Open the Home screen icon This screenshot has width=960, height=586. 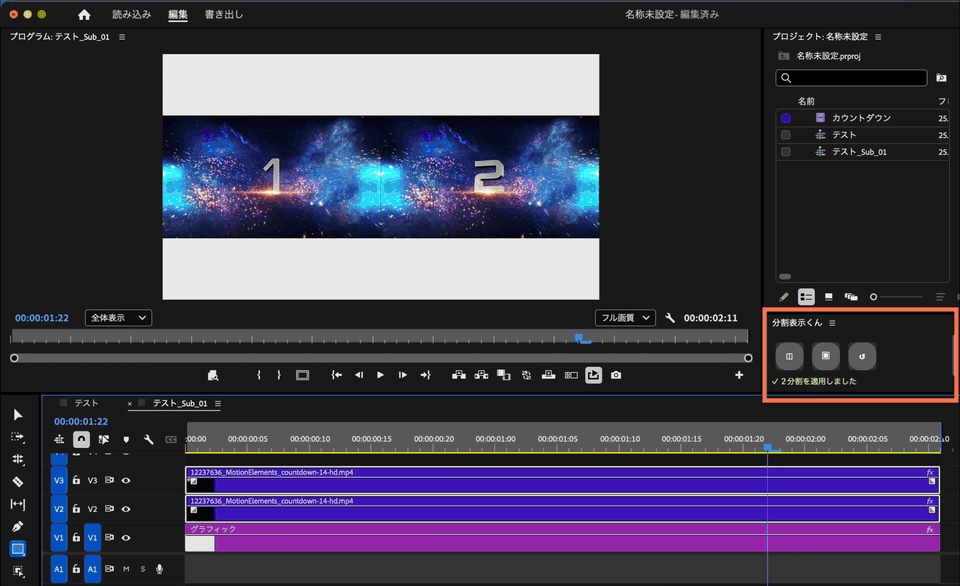point(84,14)
